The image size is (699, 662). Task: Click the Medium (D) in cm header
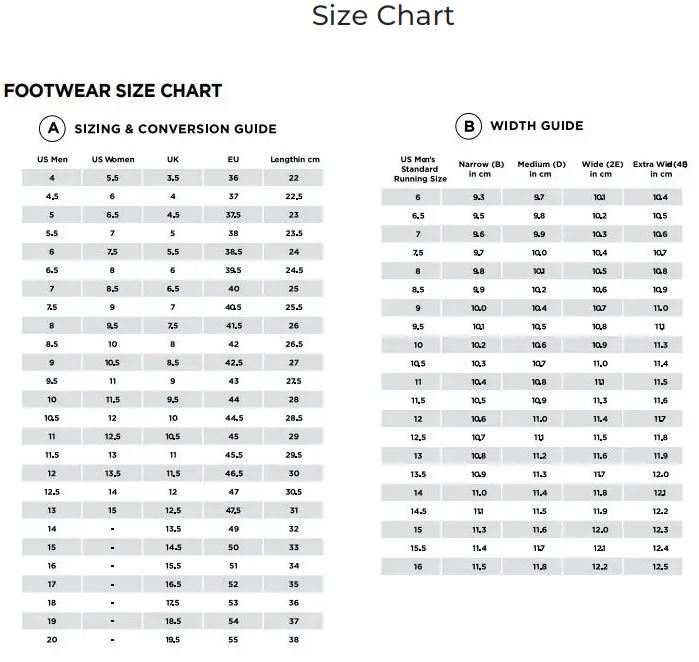(541, 168)
